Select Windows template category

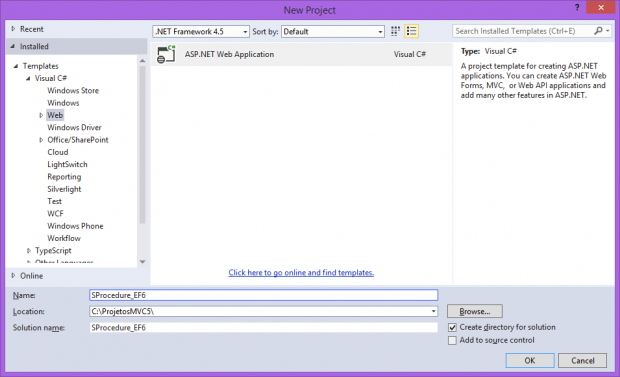click(x=63, y=103)
